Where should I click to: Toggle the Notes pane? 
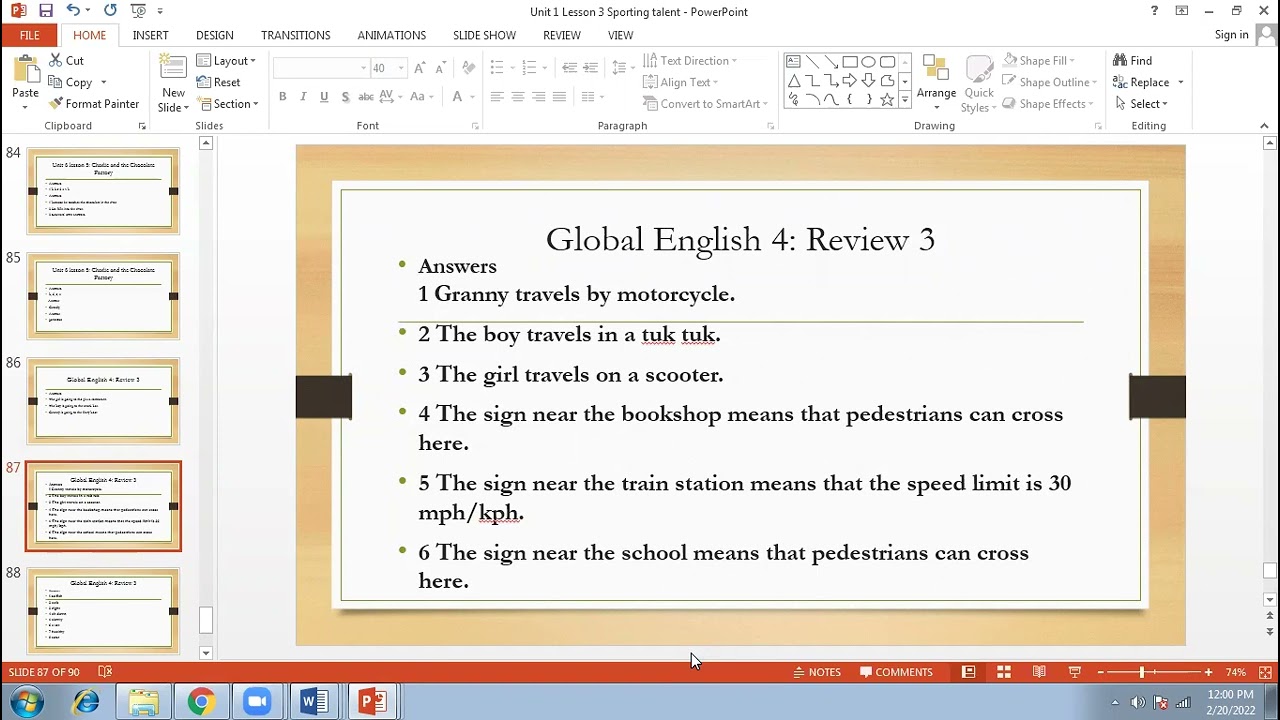point(817,672)
